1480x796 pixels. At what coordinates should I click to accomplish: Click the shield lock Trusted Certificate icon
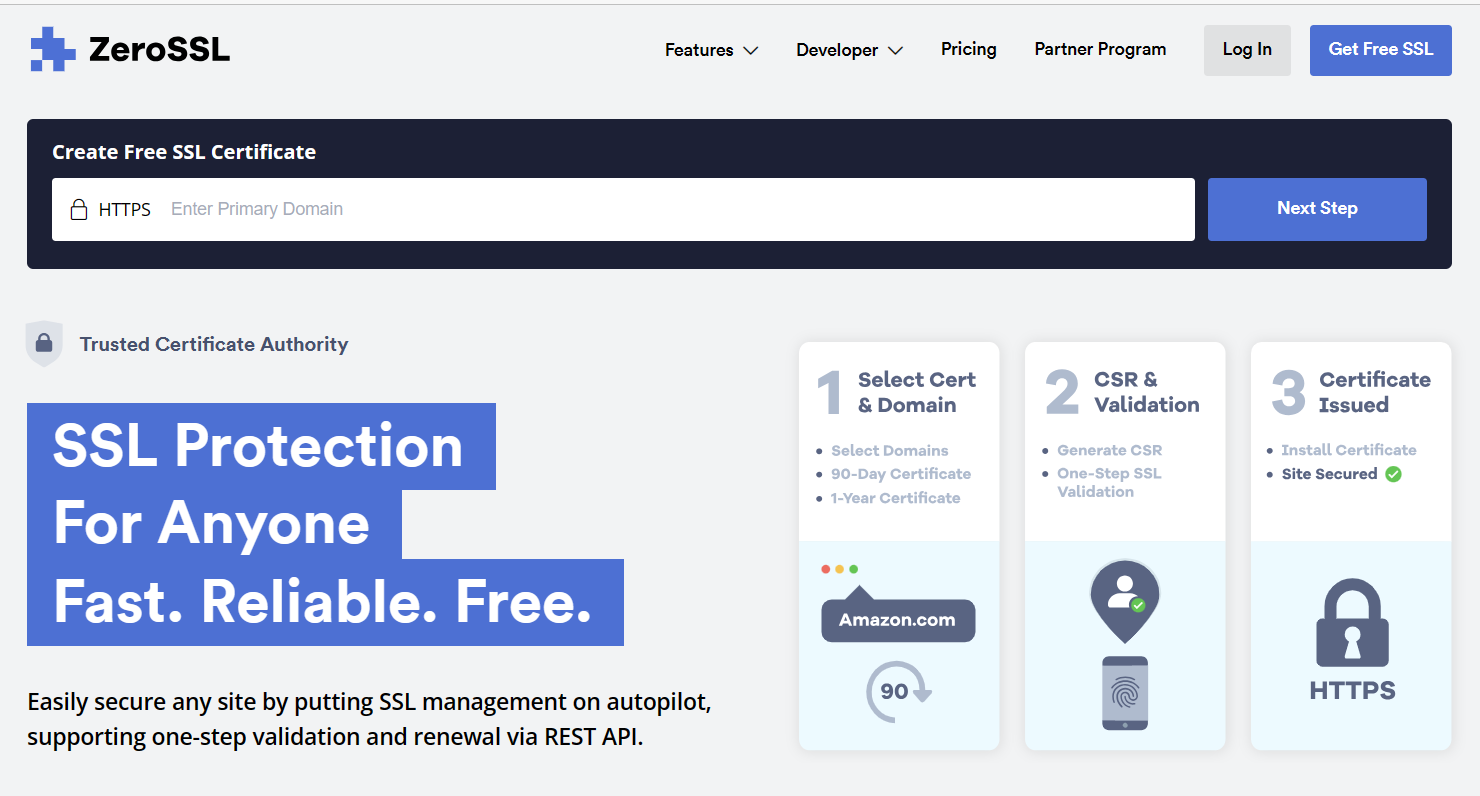[44, 344]
